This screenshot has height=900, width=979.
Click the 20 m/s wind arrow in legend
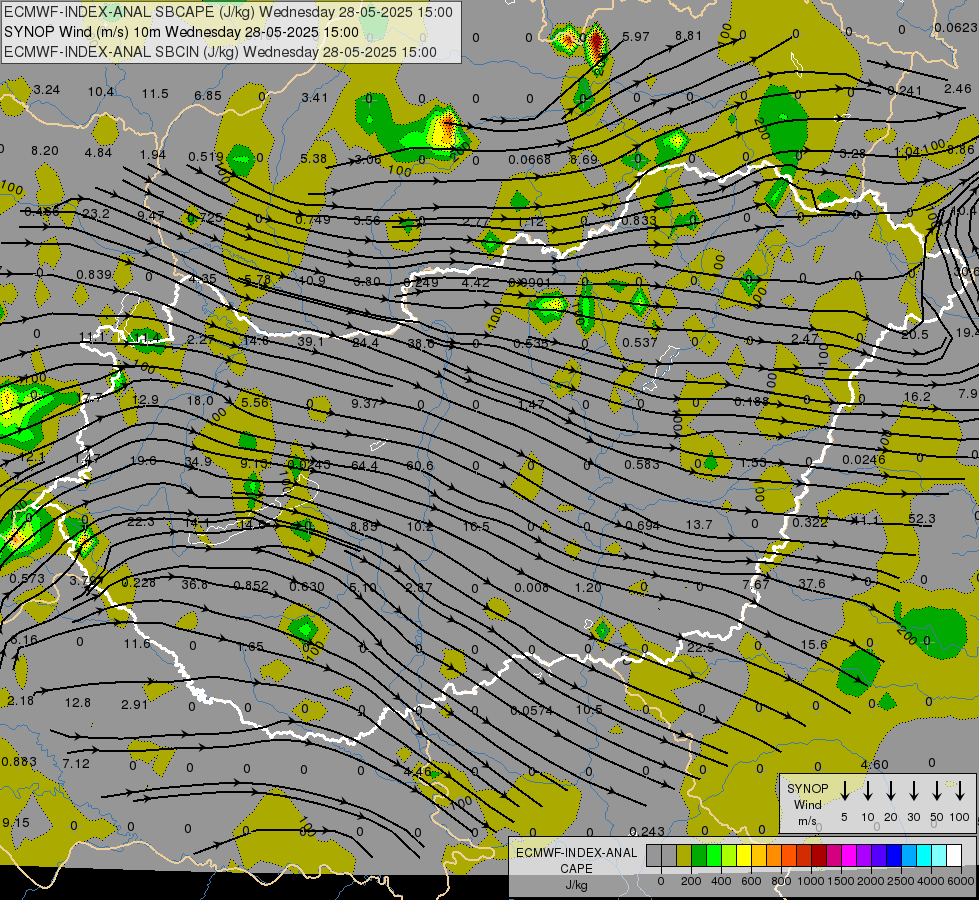pyautogui.click(x=890, y=790)
